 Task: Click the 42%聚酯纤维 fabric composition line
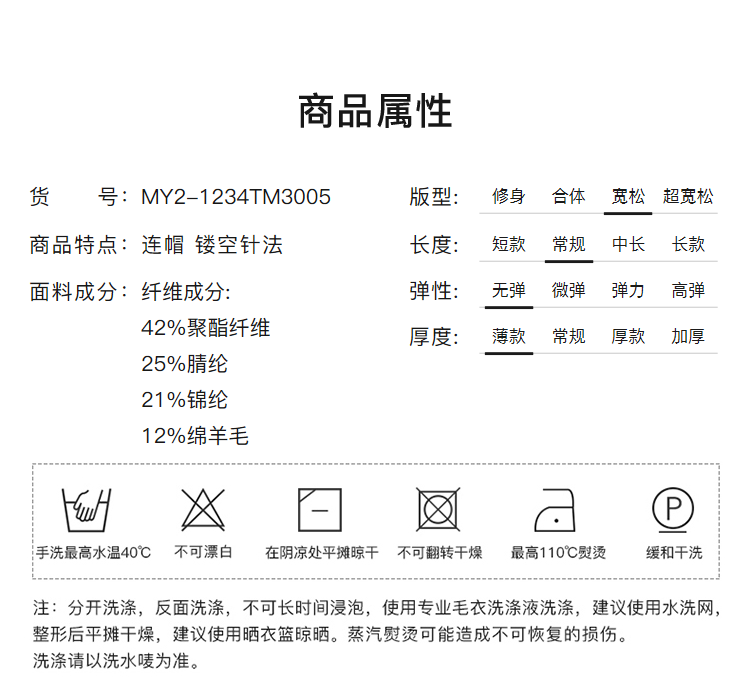pos(206,328)
